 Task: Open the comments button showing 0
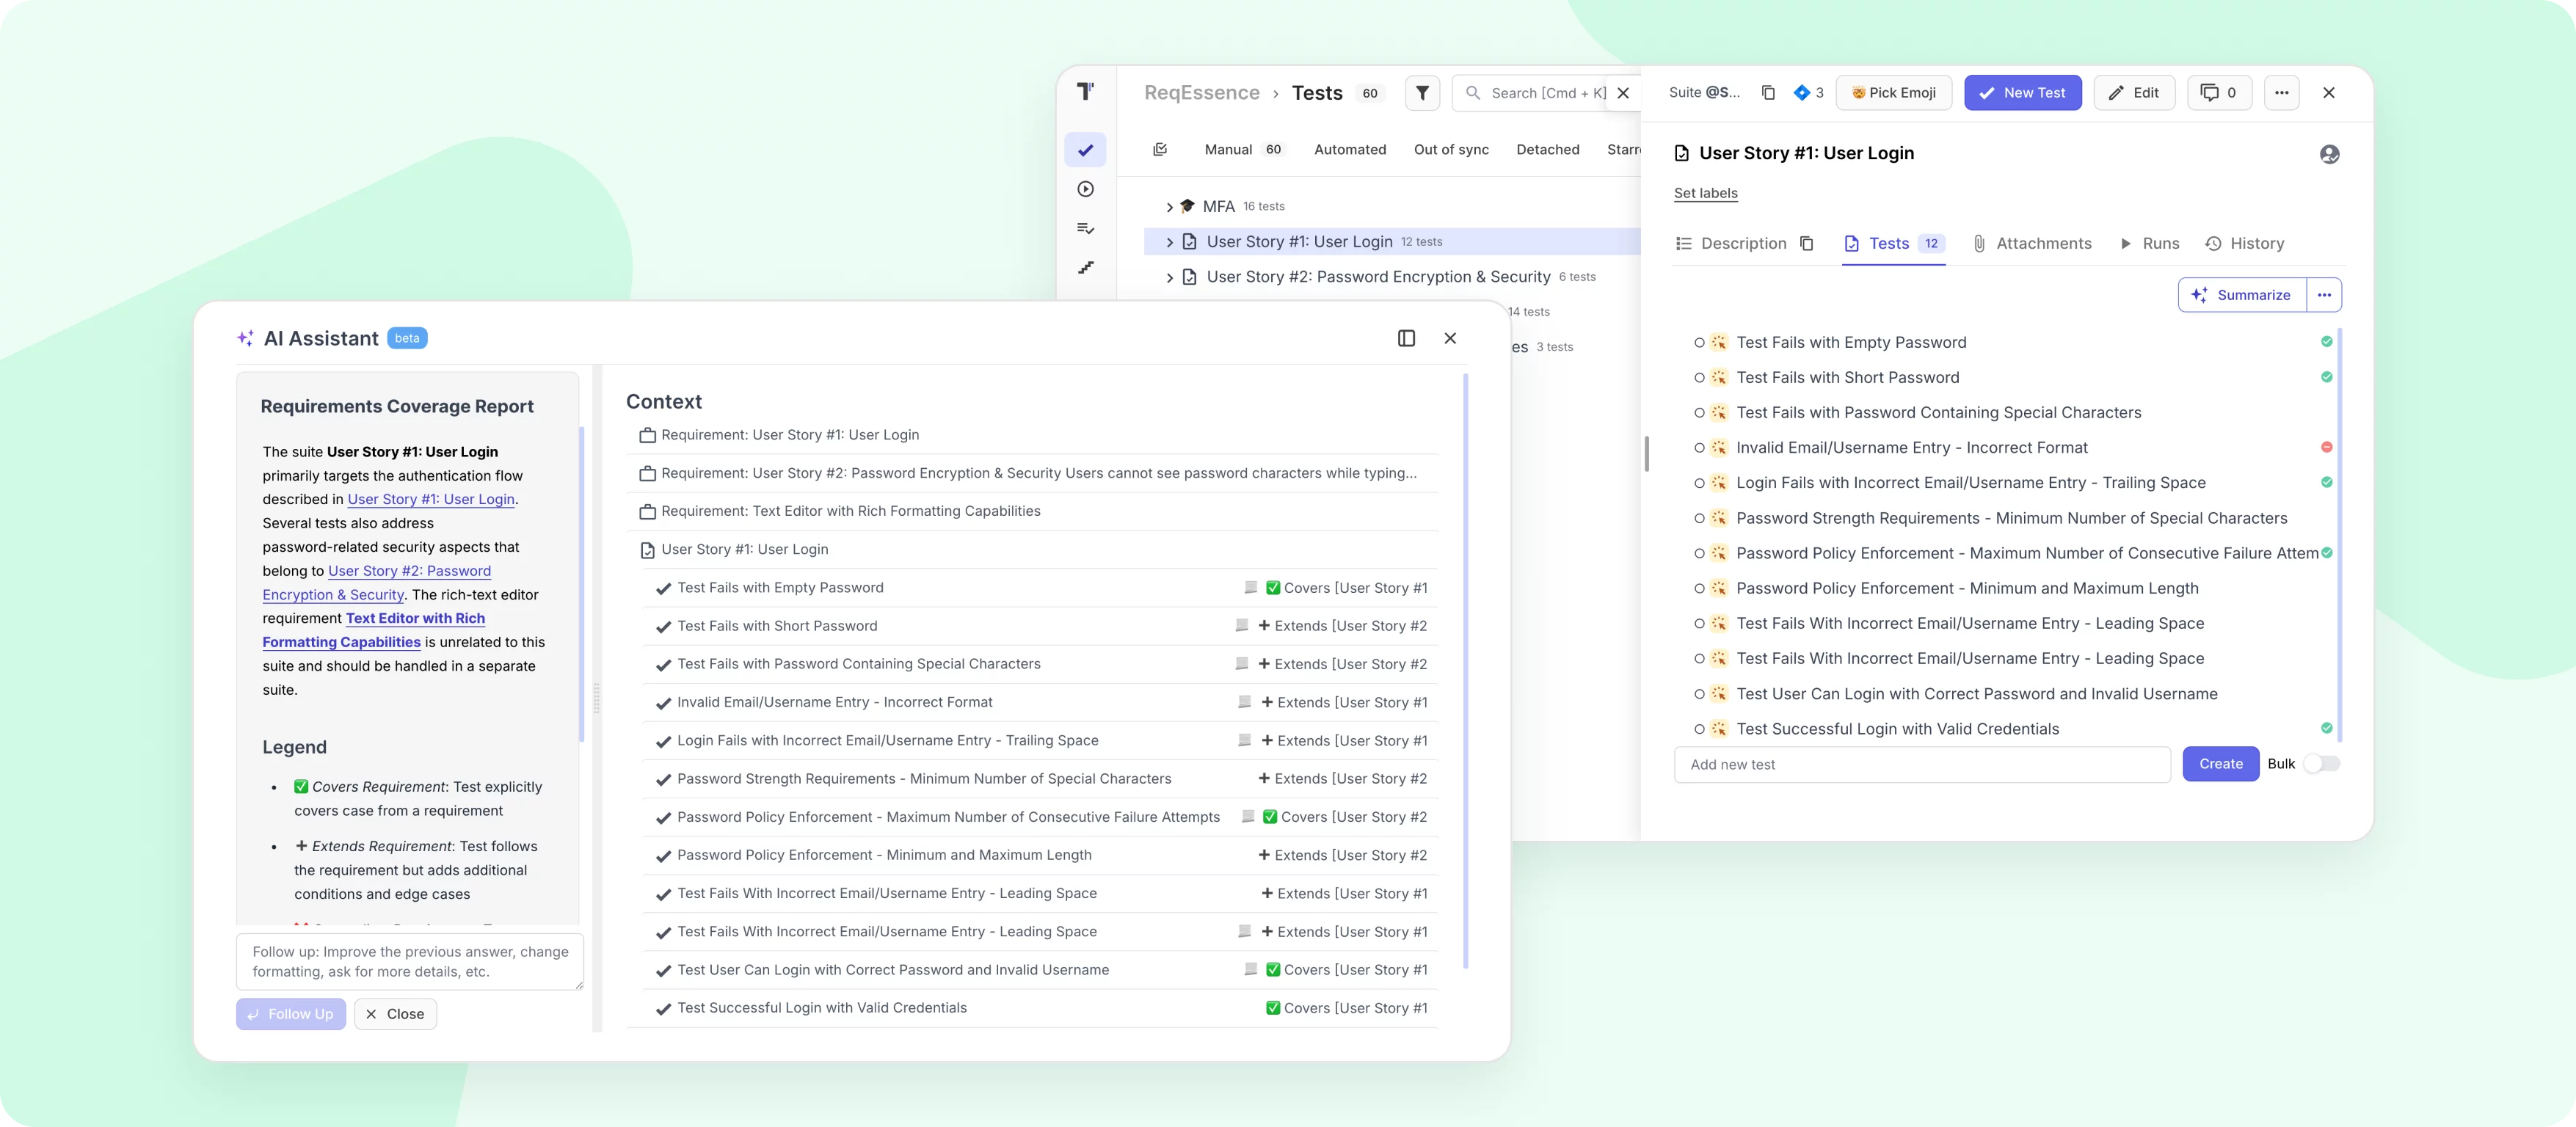point(2219,93)
